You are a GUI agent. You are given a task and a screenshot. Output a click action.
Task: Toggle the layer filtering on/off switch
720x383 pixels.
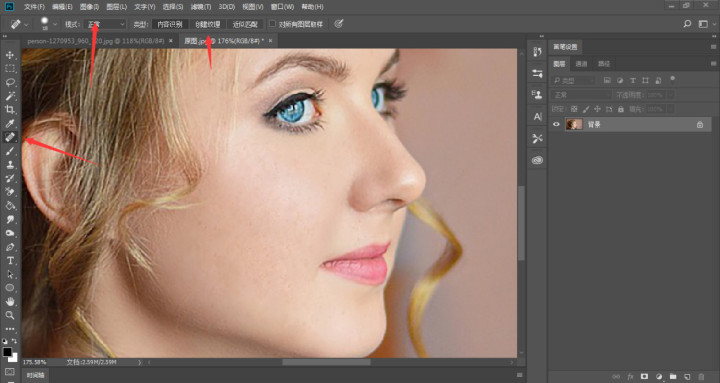pyautogui.click(x=673, y=79)
